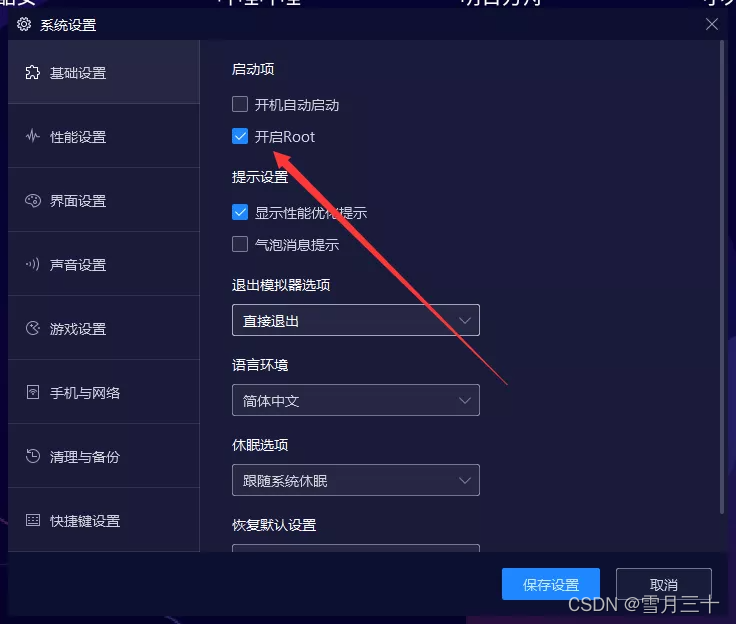736x624 pixels.
Task: Click the settings panel vertical scrollbar
Action: 722,277
